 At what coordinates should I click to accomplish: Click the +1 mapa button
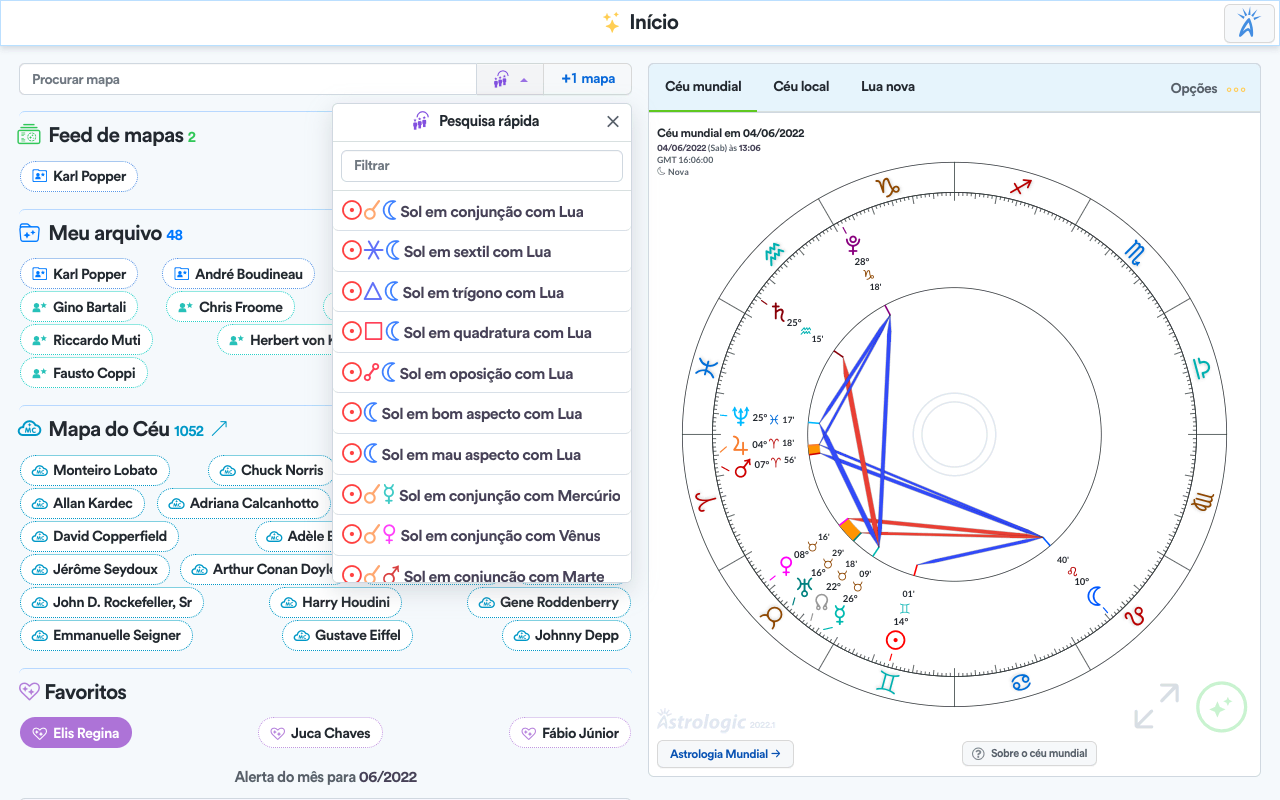588,79
